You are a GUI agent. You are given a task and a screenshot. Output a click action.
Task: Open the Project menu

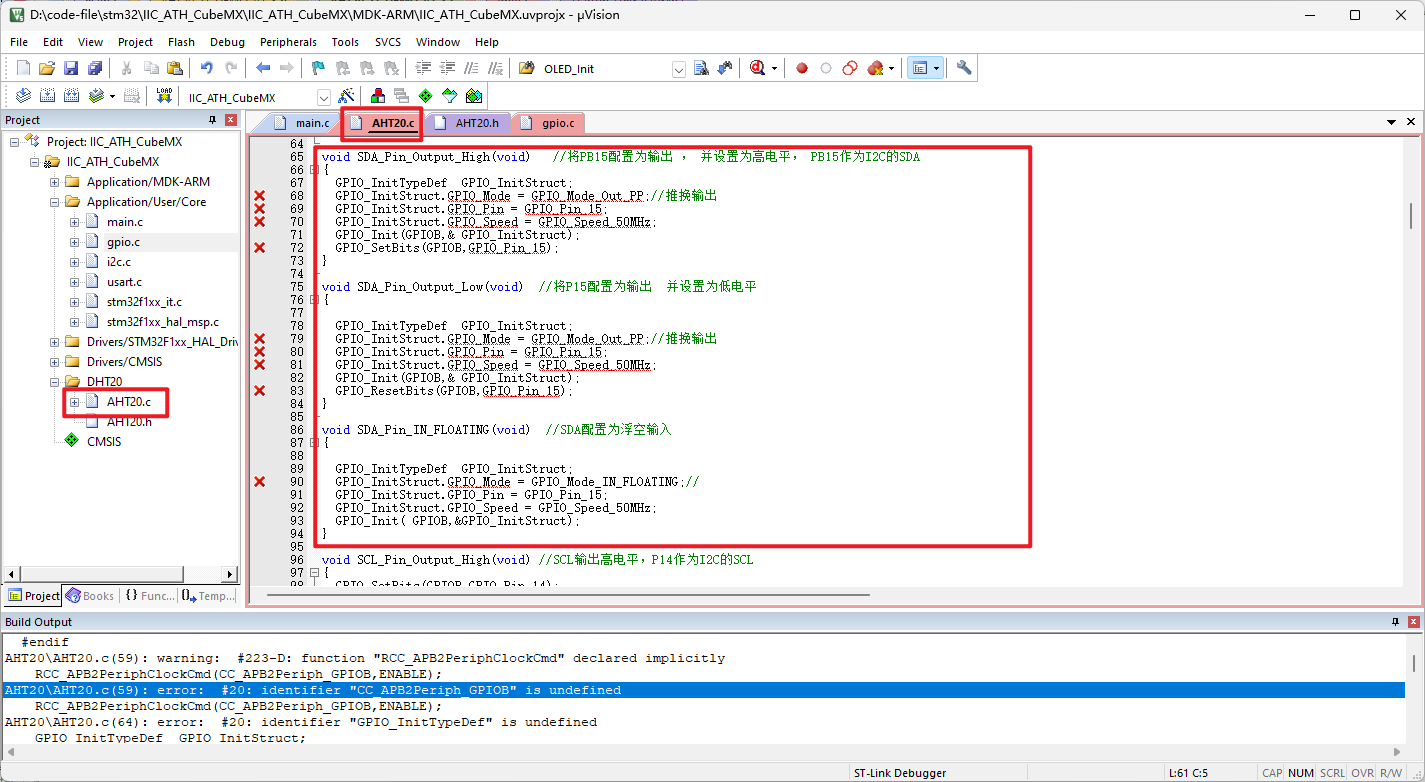(135, 42)
